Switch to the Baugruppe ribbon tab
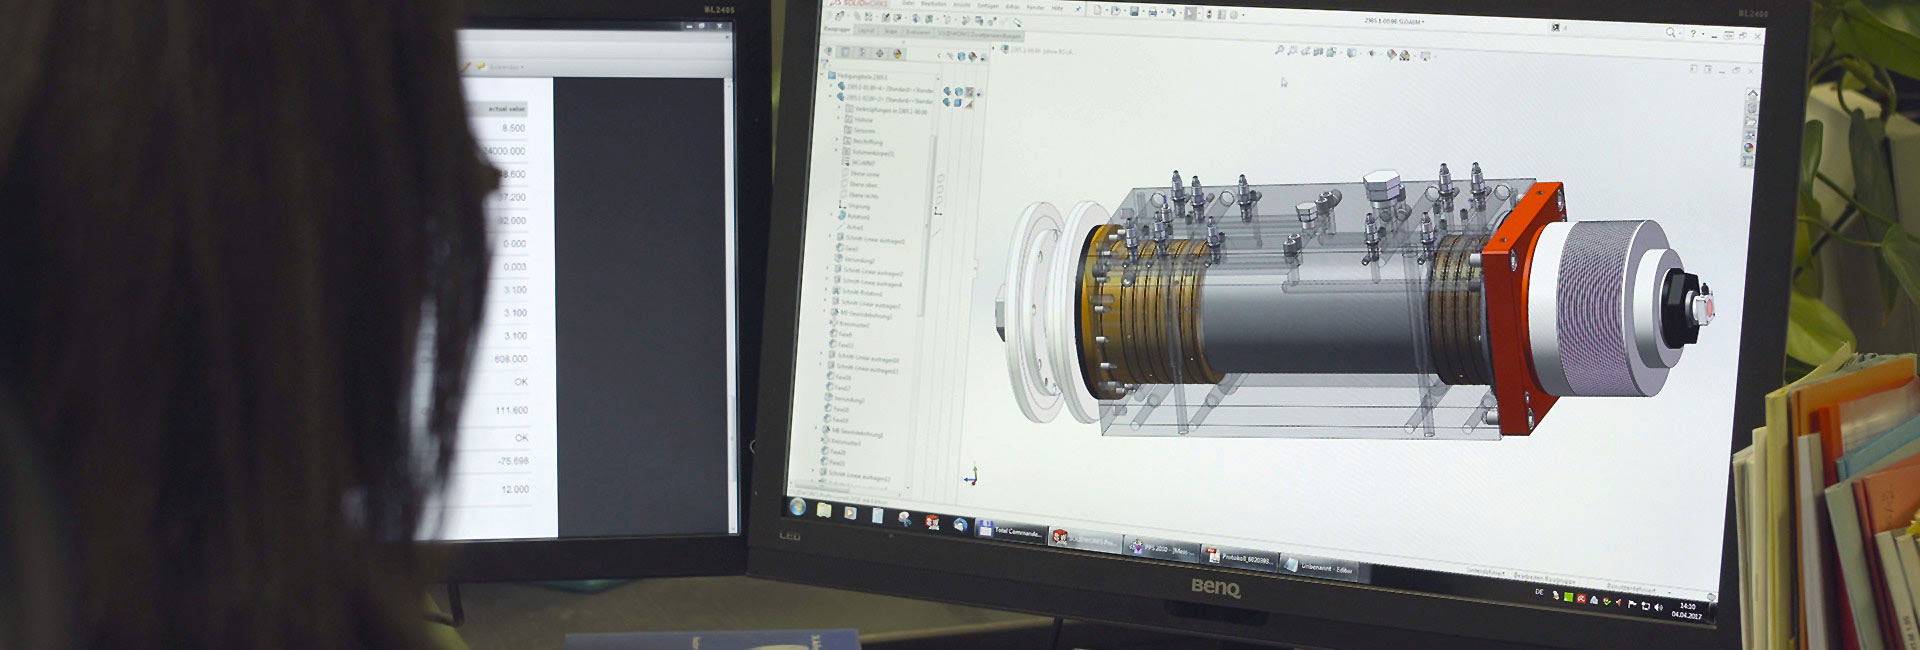 [x=837, y=29]
